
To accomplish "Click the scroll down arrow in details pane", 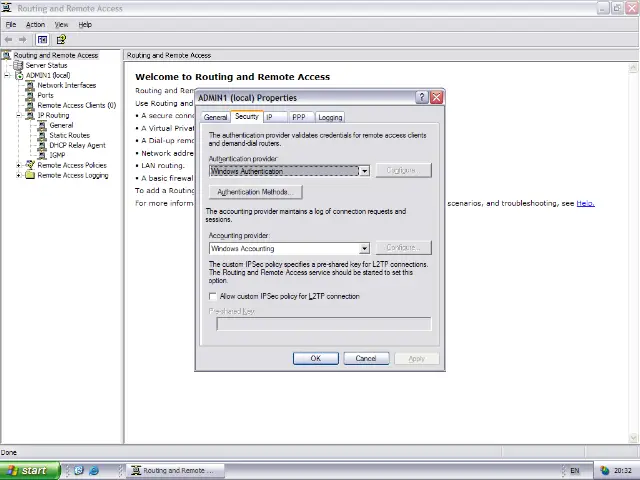I will click(x=633, y=438).
